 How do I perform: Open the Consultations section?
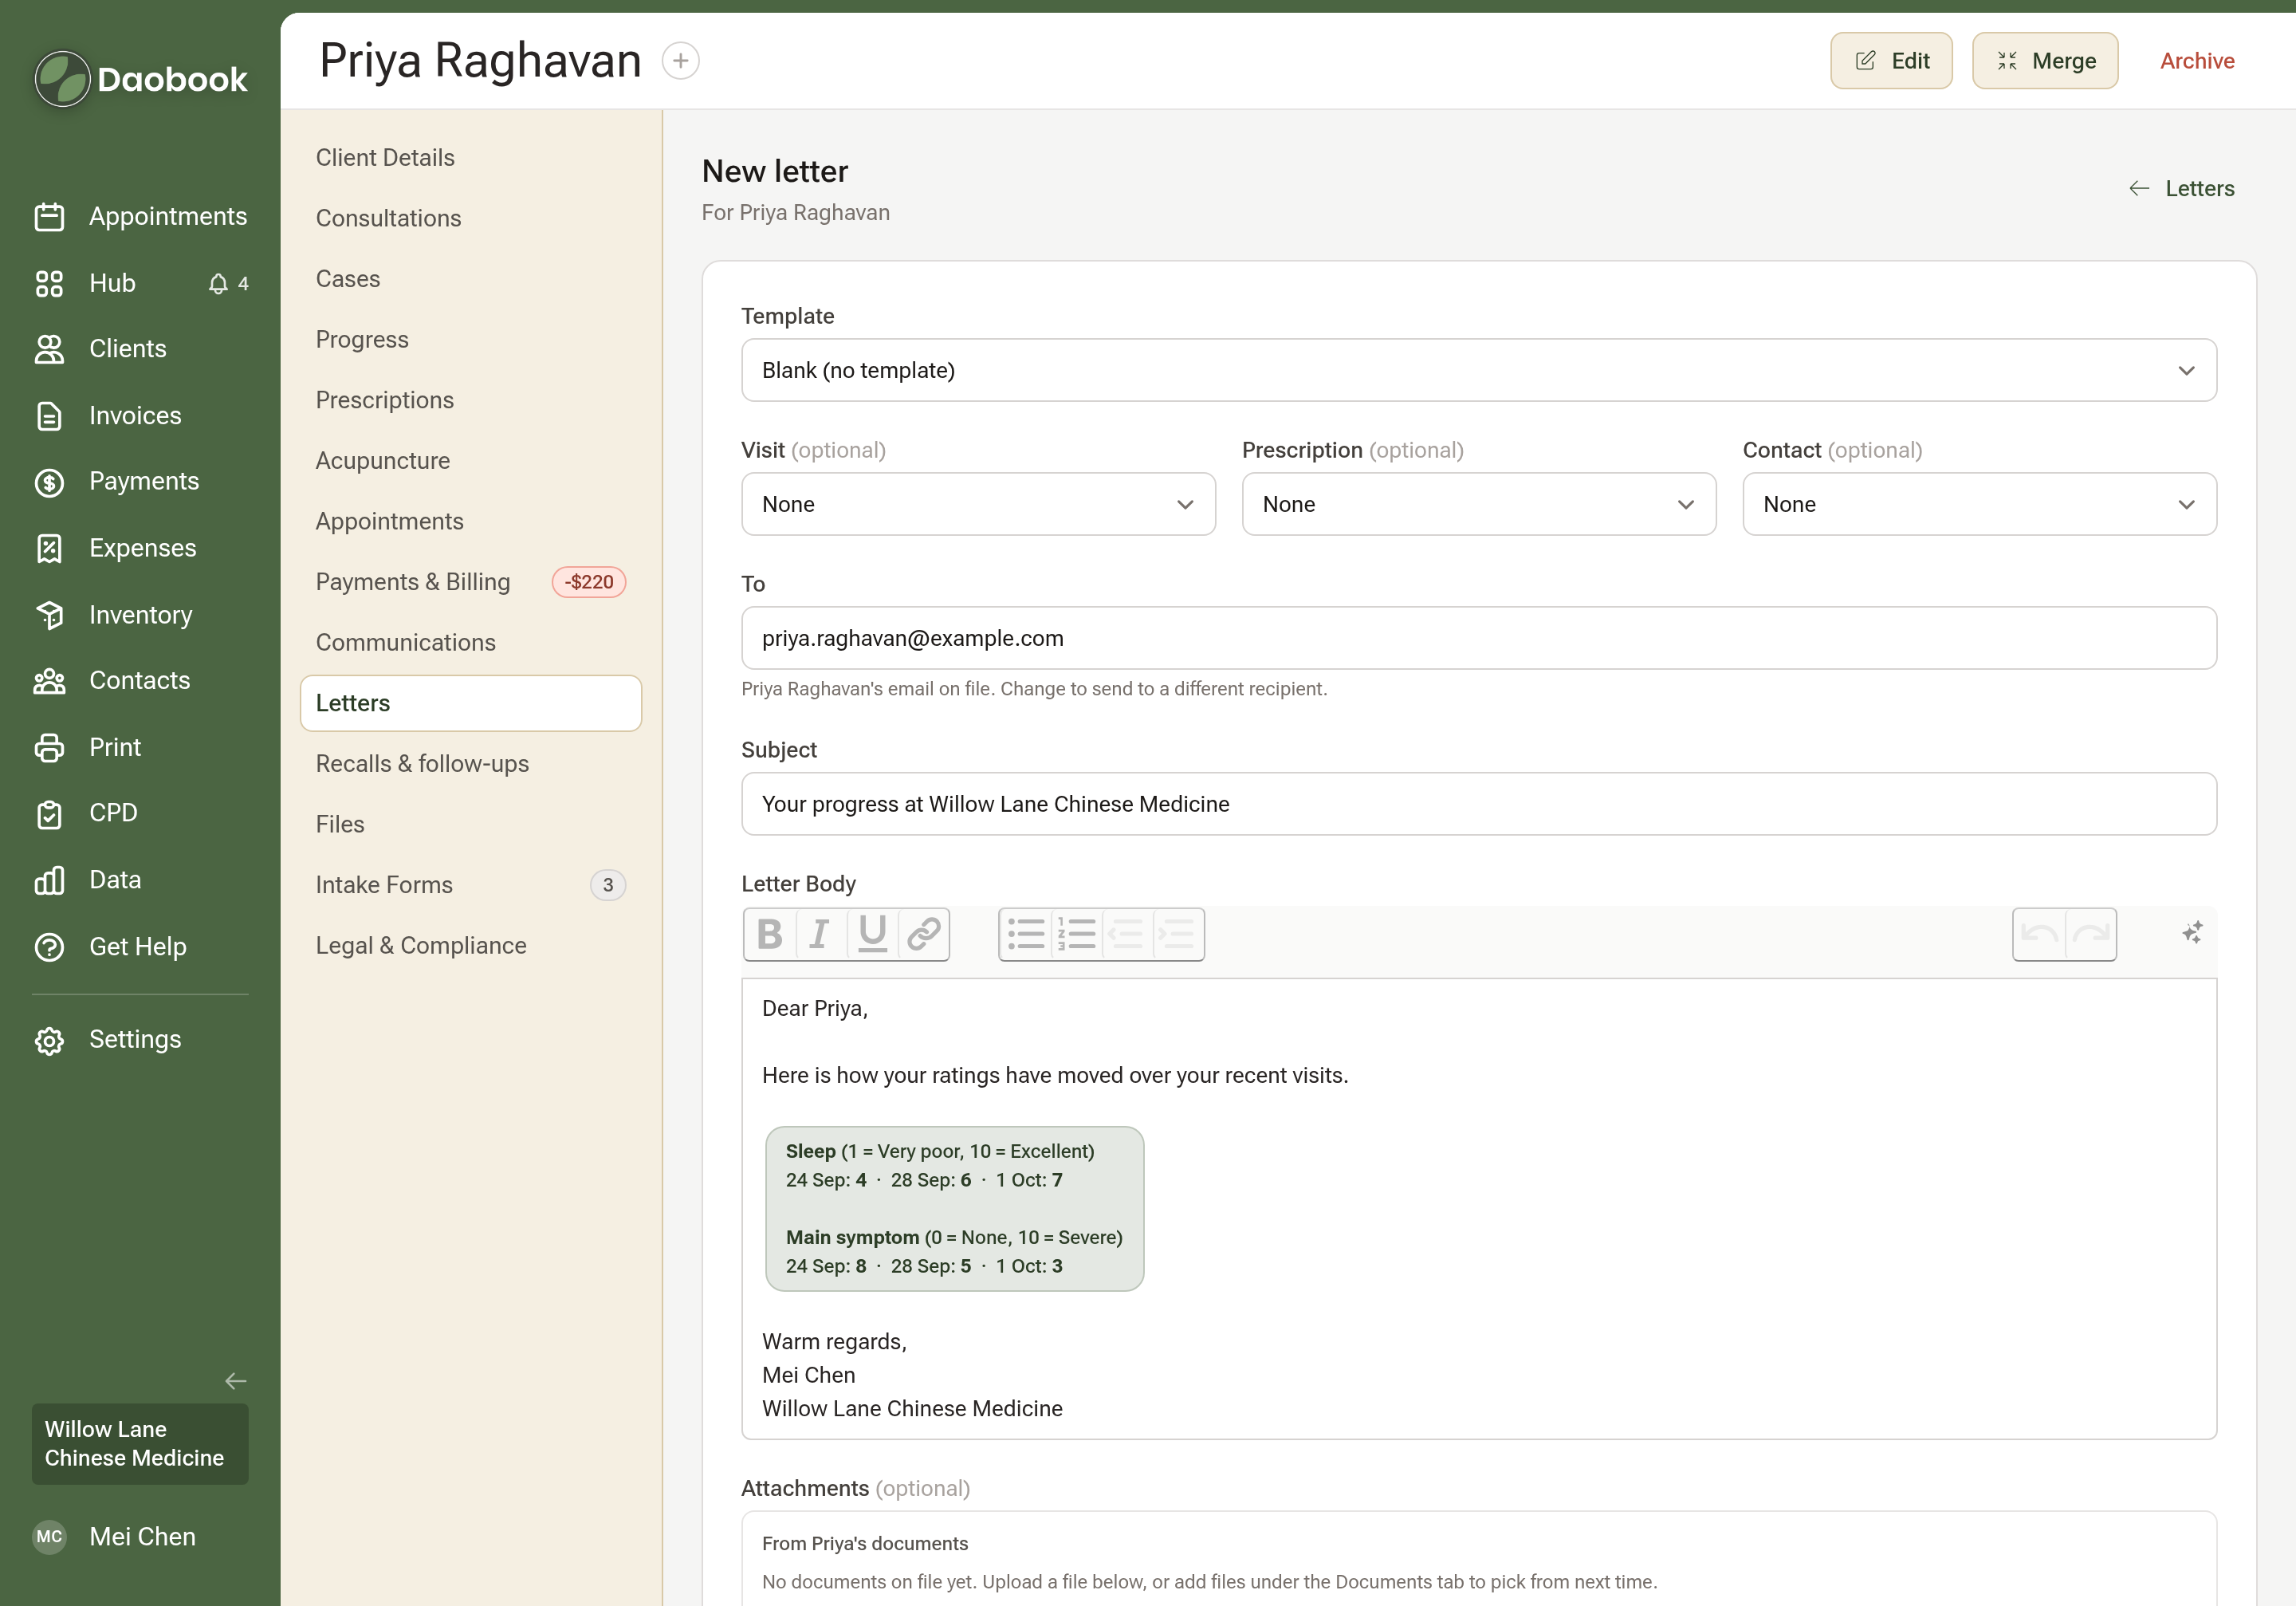[x=470, y=219]
